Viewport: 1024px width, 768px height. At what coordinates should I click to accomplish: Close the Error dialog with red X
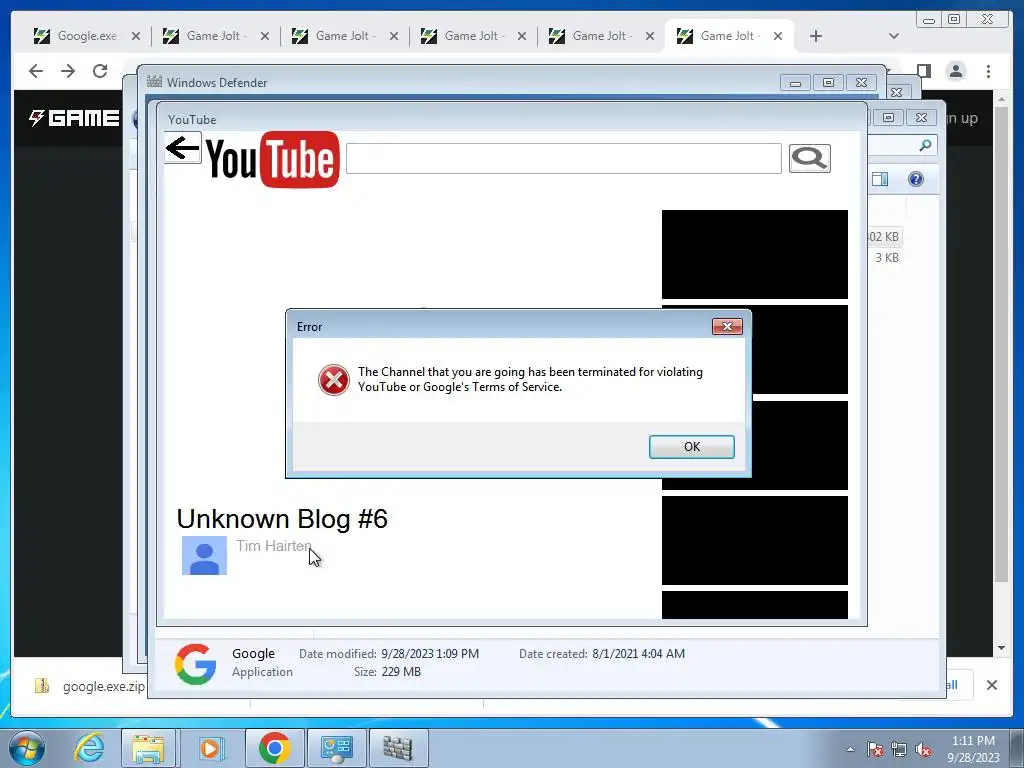click(x=727, y=327)
